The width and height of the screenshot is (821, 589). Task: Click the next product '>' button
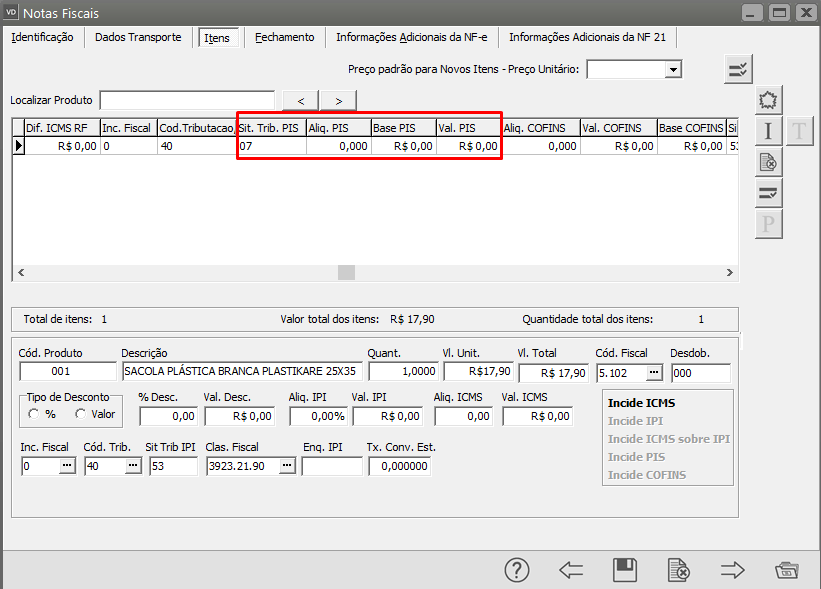[339, 100]
